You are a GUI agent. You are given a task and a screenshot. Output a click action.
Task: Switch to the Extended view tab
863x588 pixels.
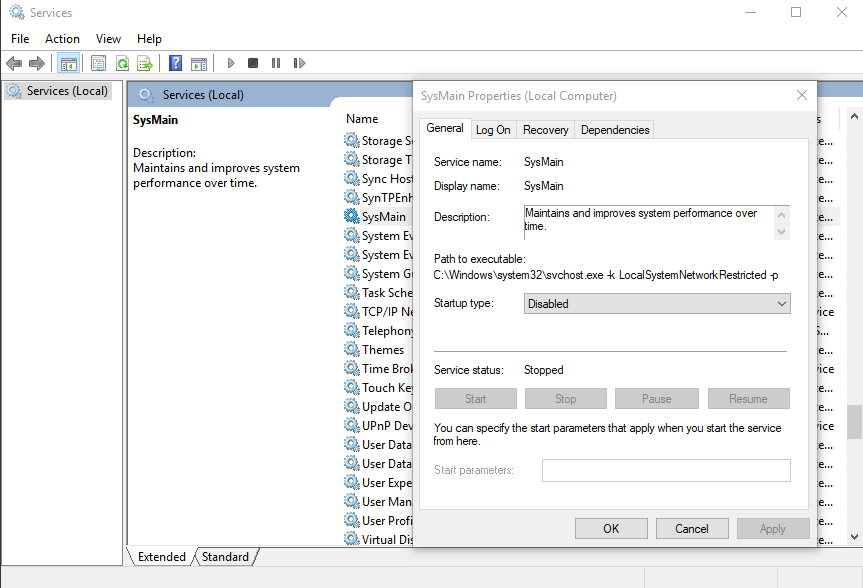[x=162, y=557]
